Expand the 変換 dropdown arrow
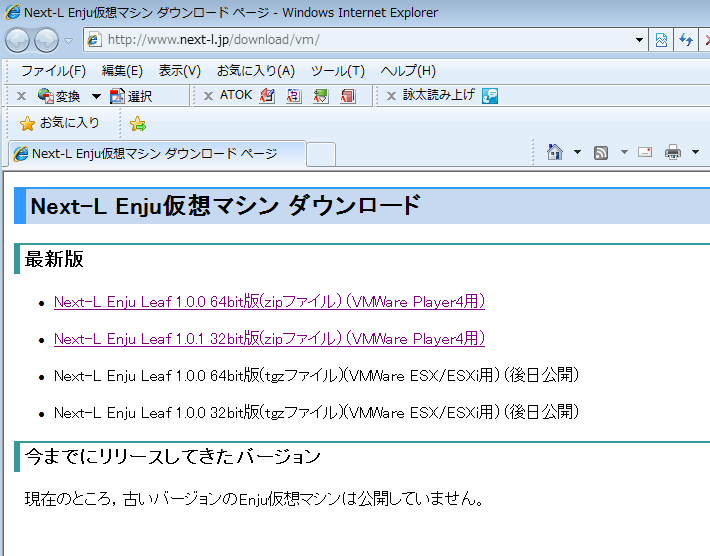The image size is (710, 556). (96, 96)
